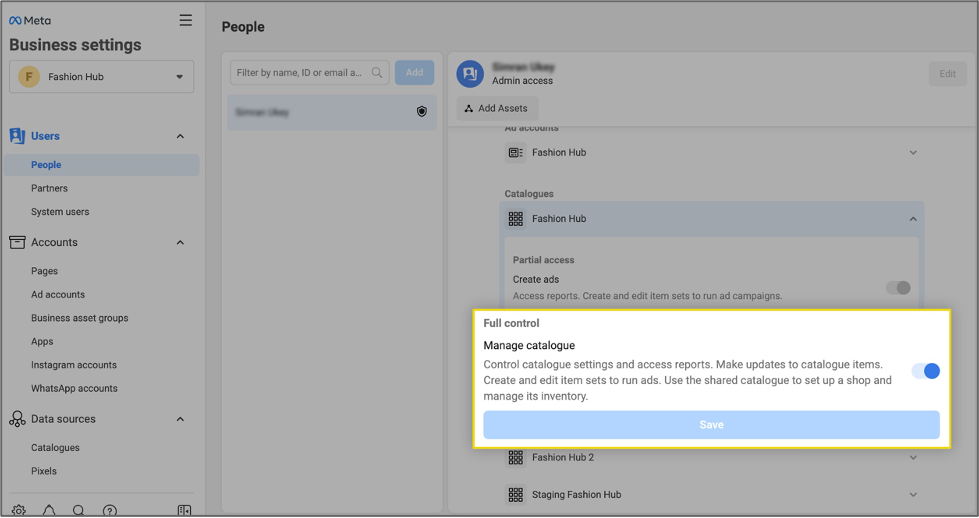
Task: Open settings gear icon in sidebar footer
Action: point(19,510)
